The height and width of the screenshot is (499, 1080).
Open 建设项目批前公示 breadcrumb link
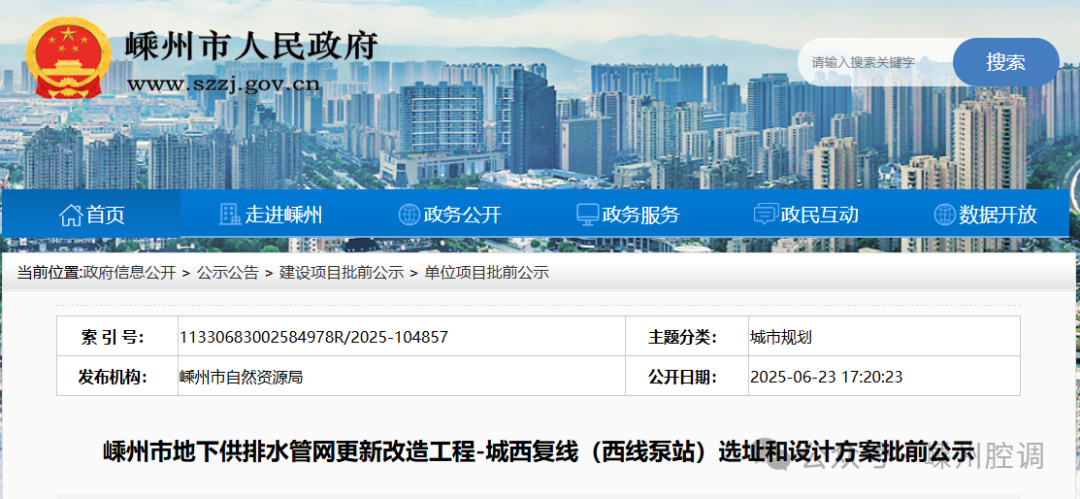341,273
